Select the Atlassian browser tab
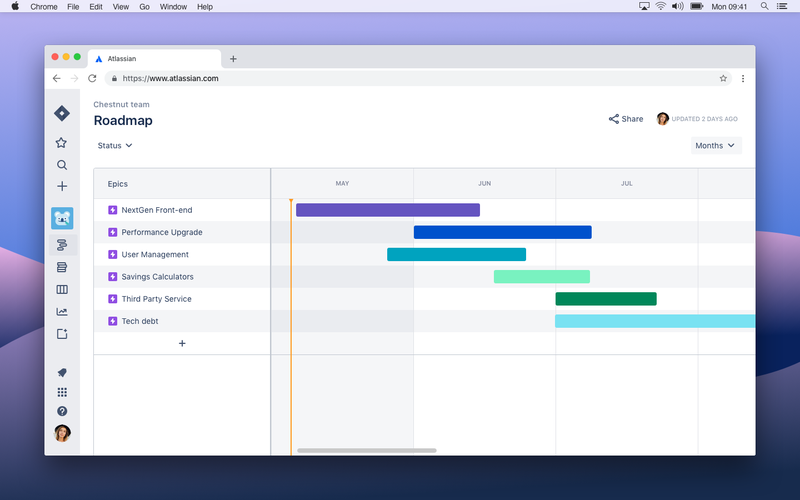Viewport: 800px width, 500px height. click(x=154, y=59)
